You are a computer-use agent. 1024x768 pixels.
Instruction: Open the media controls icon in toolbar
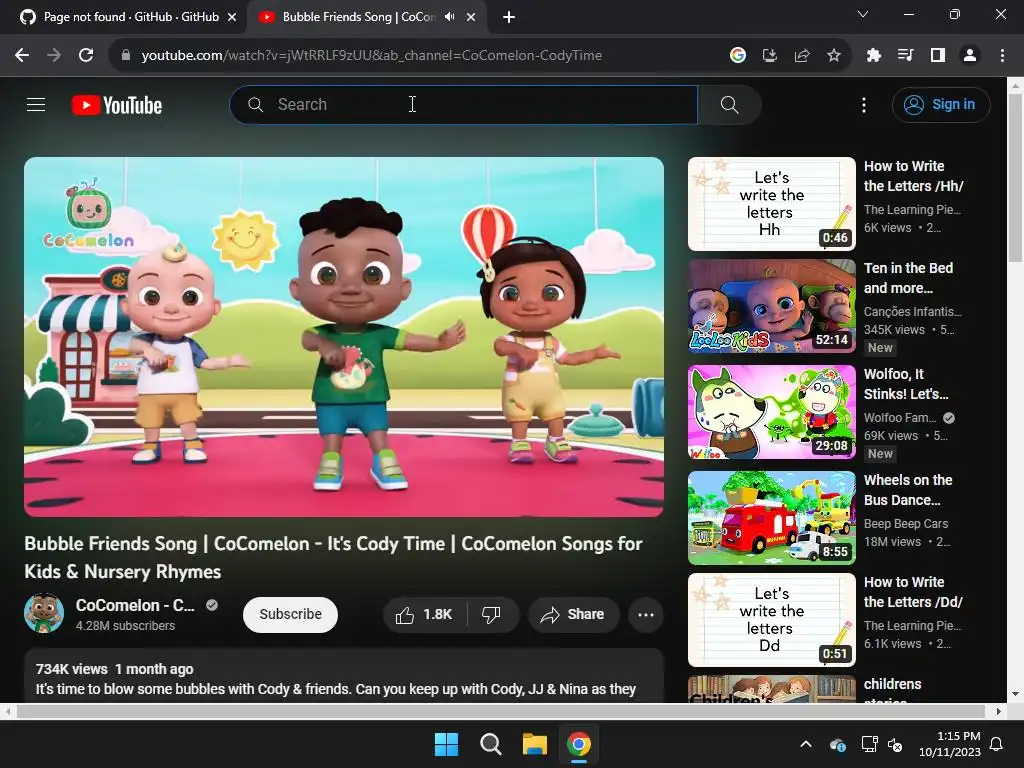(905, 56)
